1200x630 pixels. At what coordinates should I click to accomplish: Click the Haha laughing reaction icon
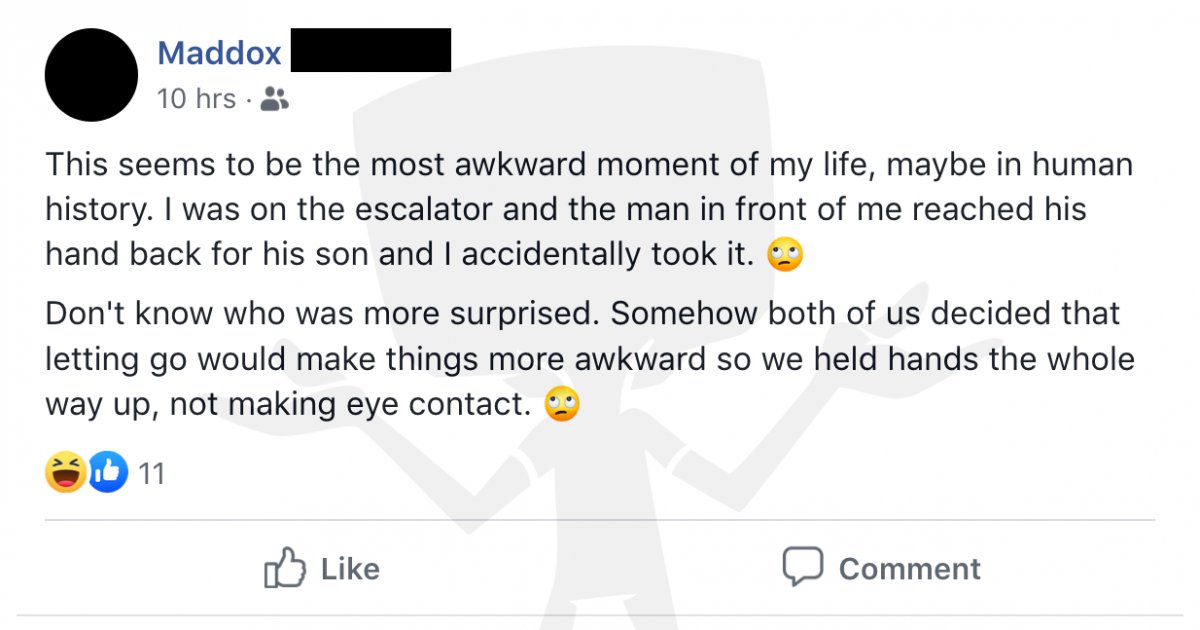(65, 472)
